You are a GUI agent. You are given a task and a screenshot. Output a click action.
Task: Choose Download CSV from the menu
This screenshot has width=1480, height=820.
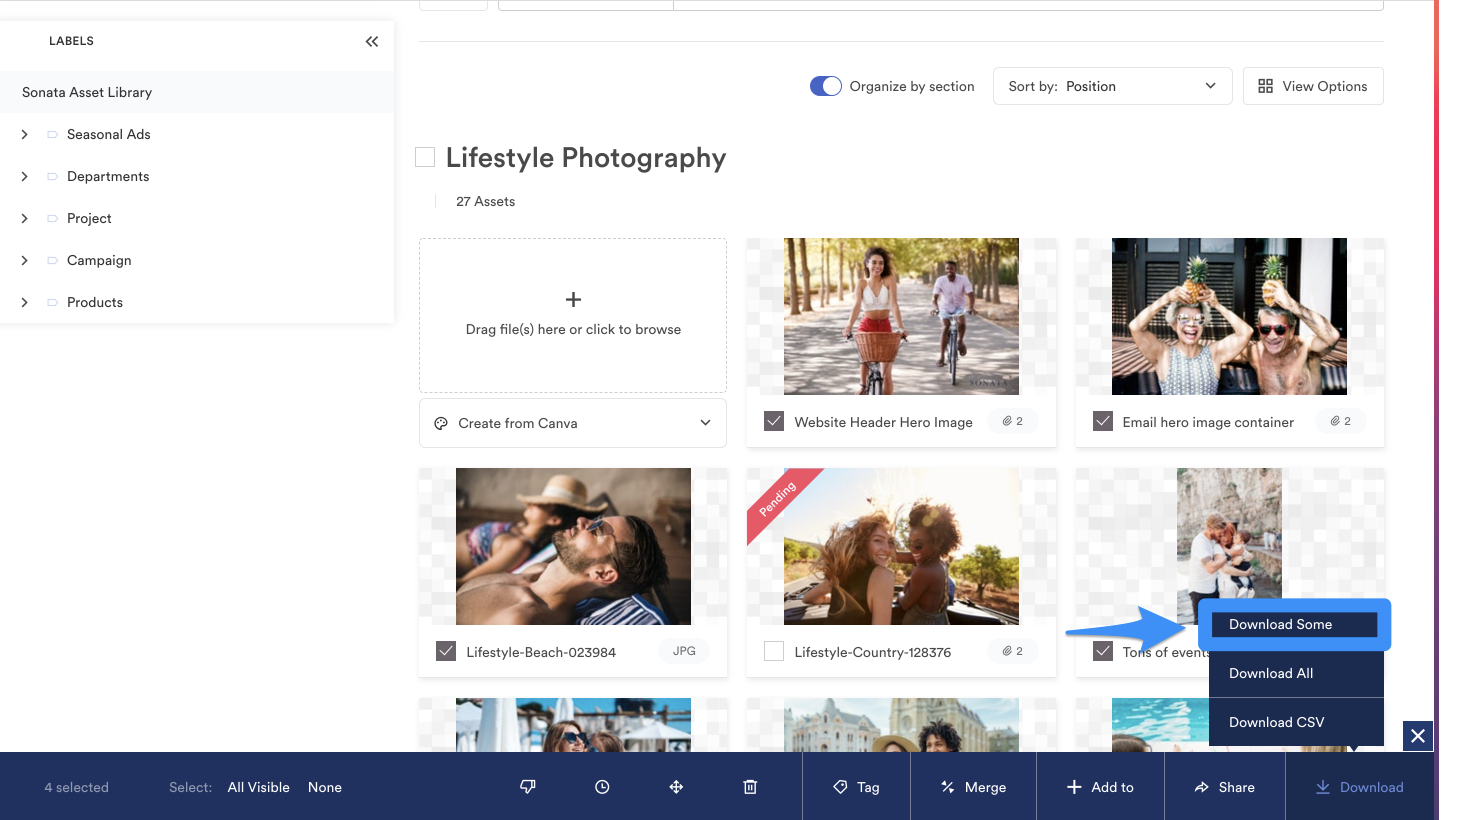1277,722
